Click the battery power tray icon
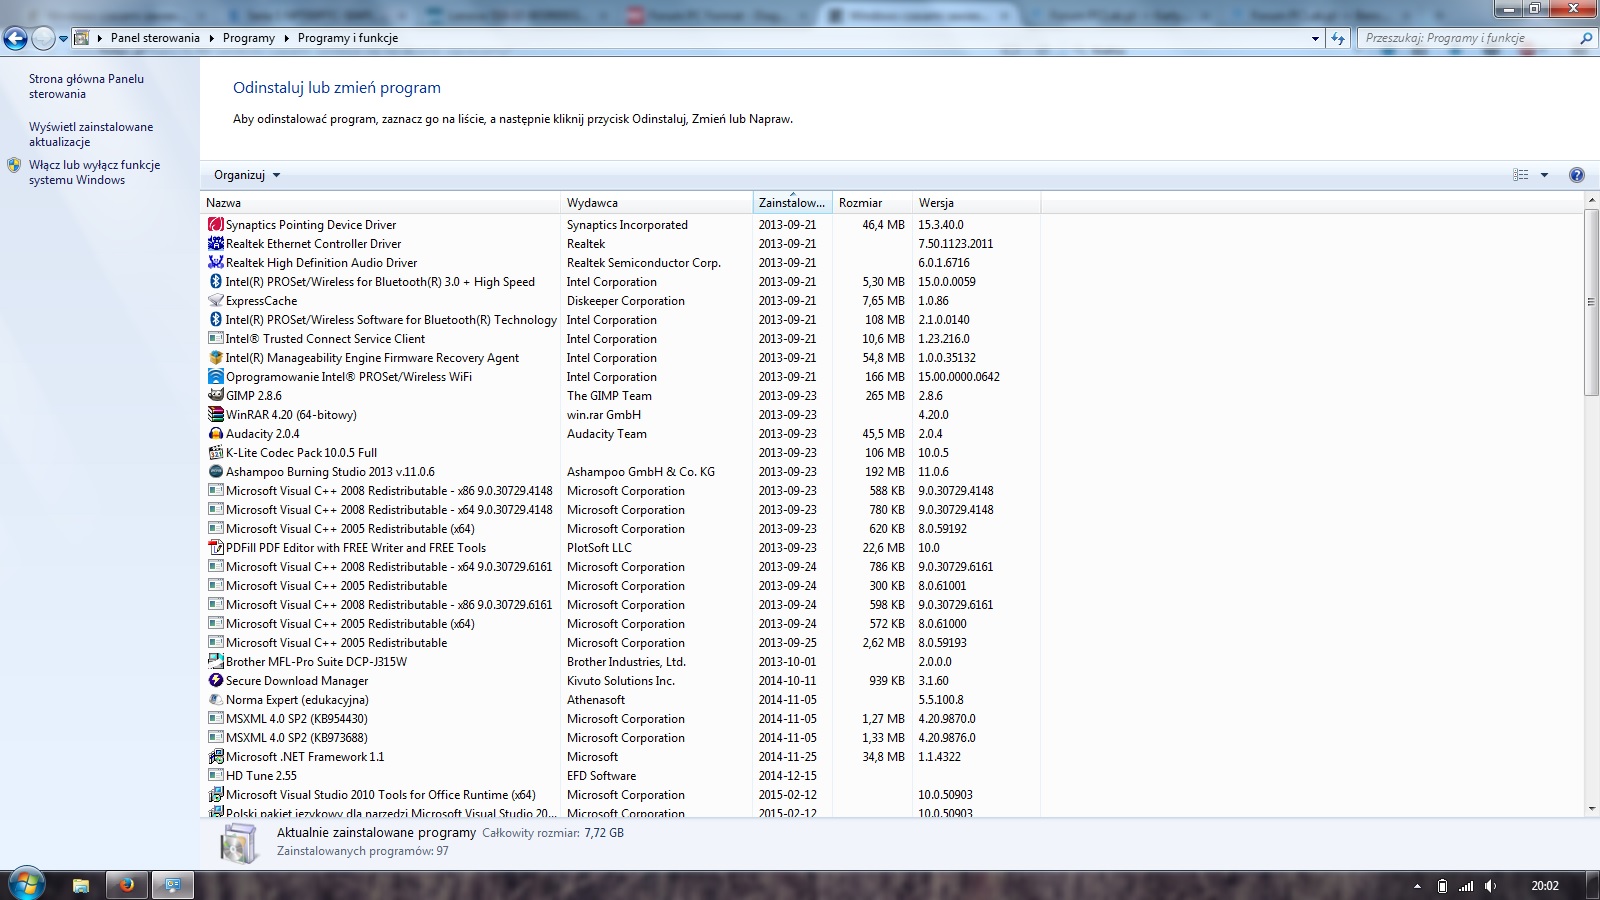1600x900 pixels. 1442,886
